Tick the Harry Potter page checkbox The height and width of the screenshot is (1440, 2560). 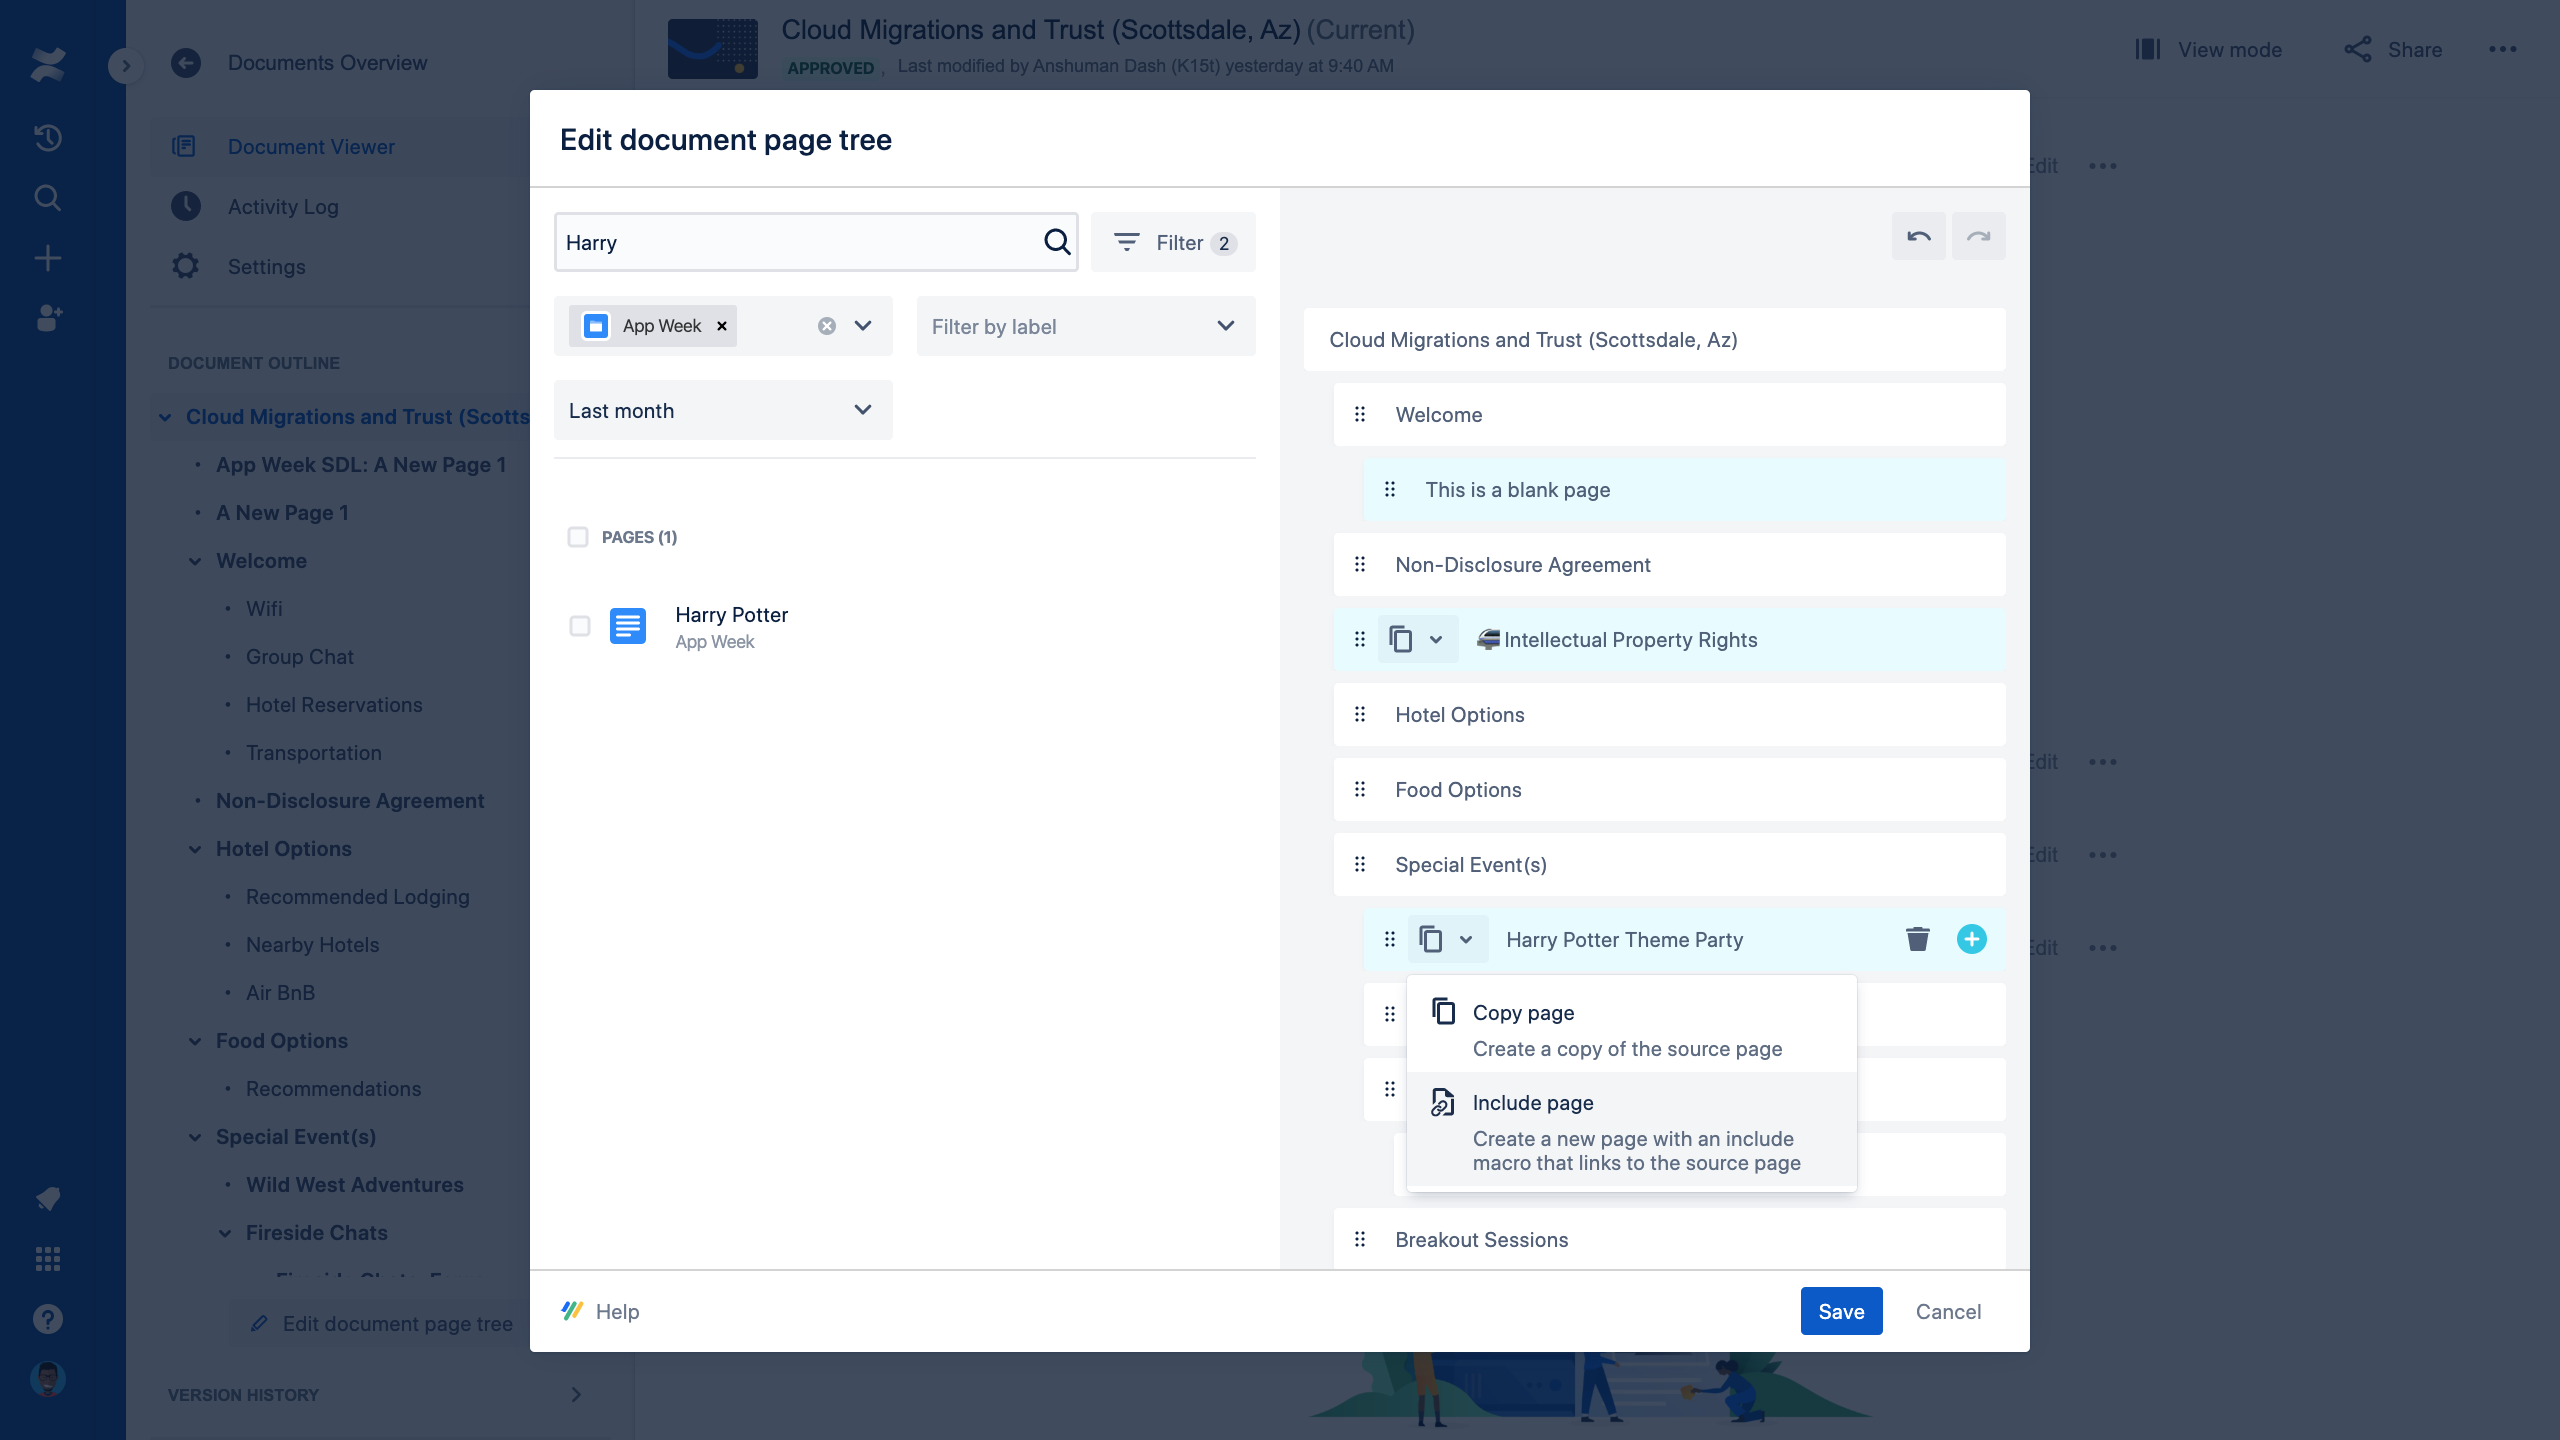580,626
